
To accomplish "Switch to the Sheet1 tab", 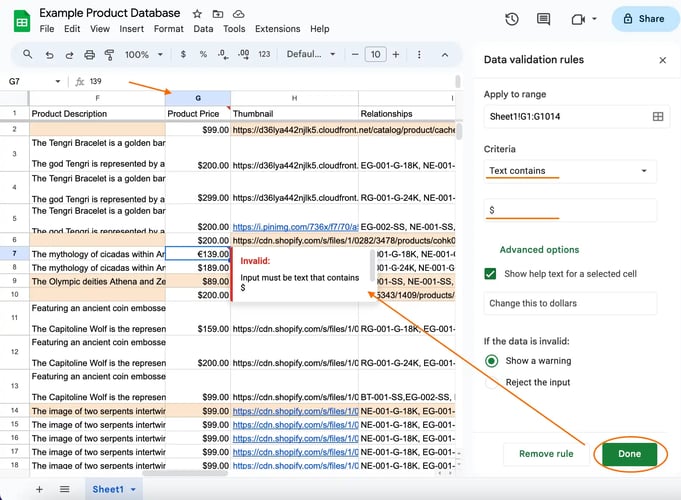I will 108,489.
